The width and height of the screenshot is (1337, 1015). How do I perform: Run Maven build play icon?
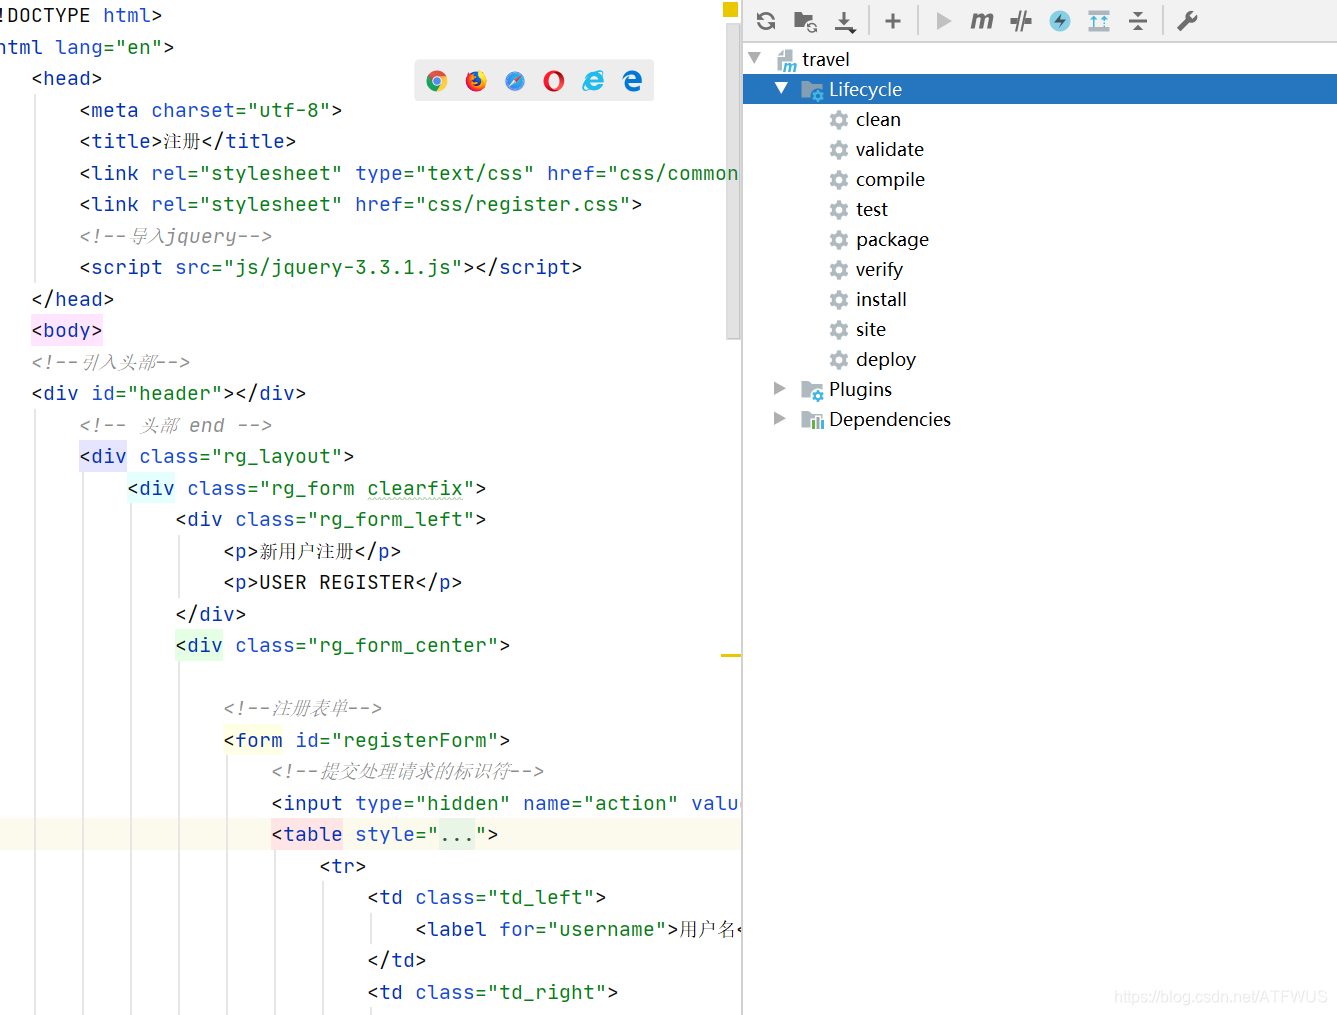[x=943, y=21]
